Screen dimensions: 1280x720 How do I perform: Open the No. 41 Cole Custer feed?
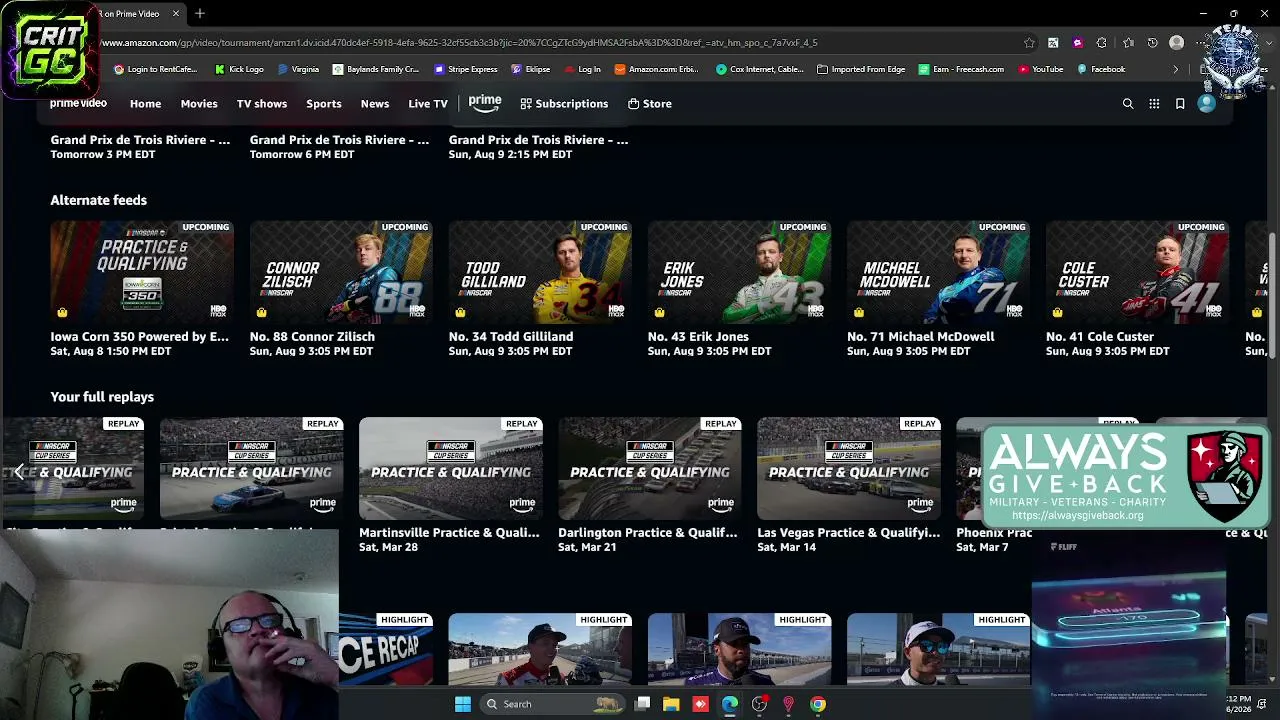(x=1137, y=271)
